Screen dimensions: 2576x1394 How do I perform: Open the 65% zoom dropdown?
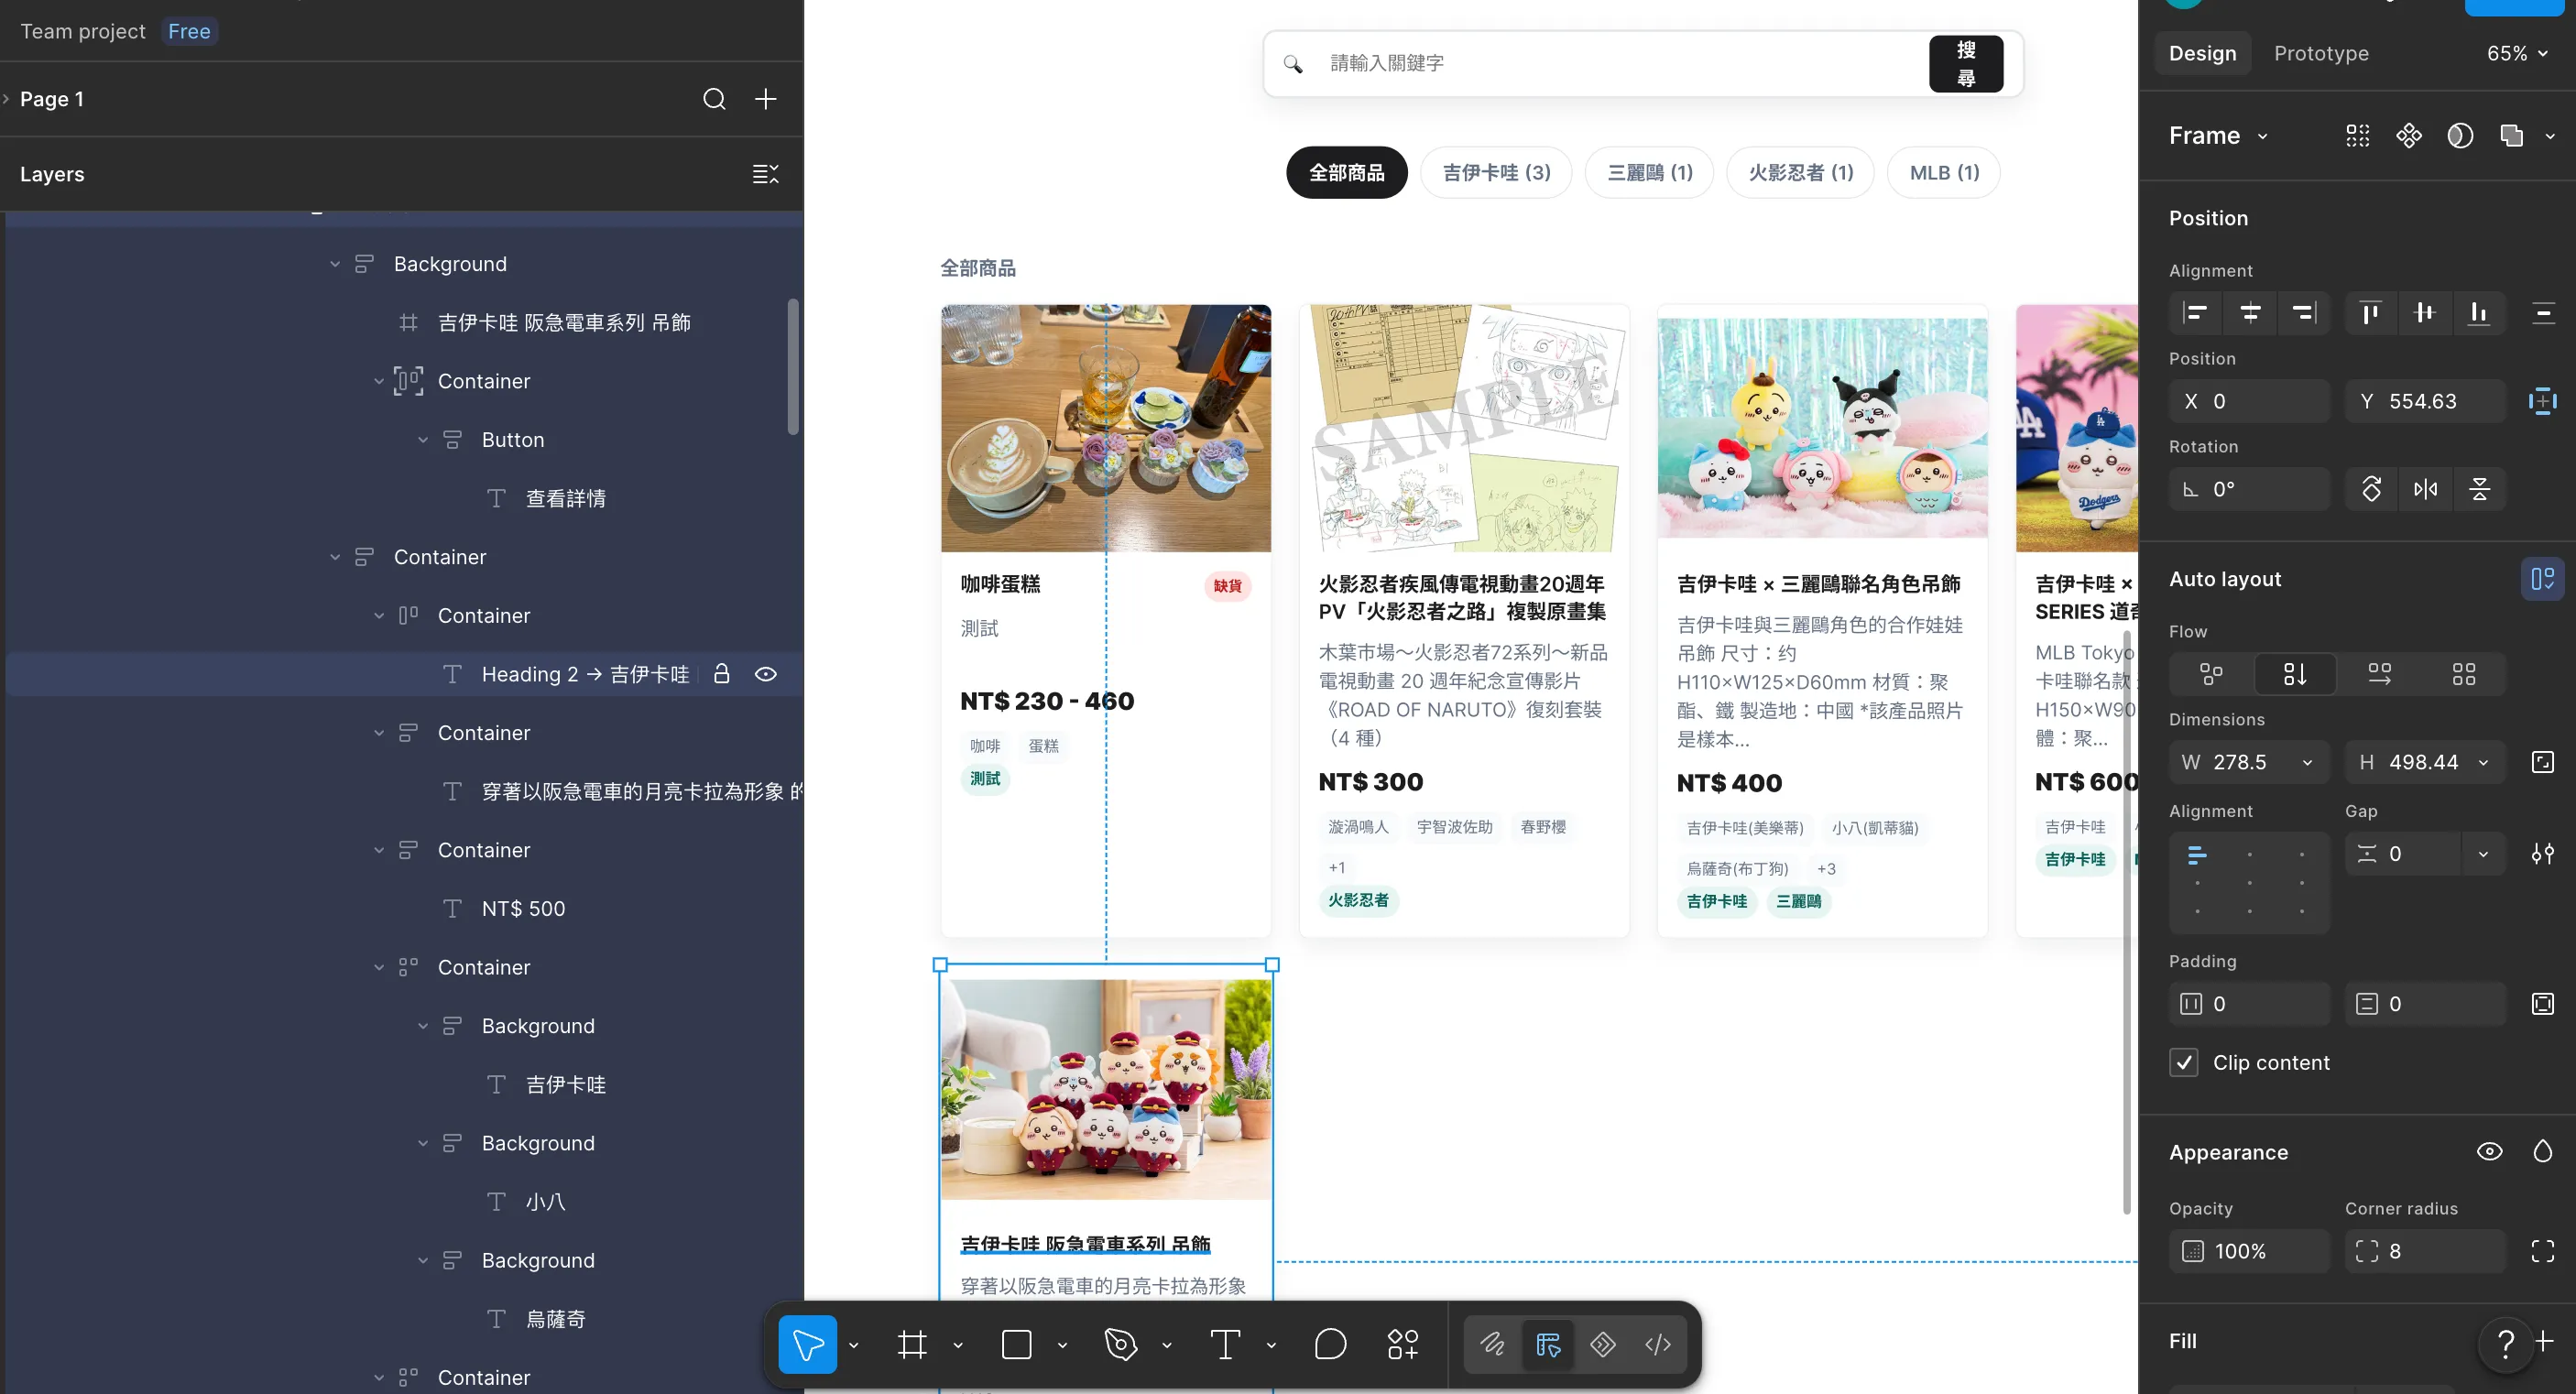(x=2517, y=53)
